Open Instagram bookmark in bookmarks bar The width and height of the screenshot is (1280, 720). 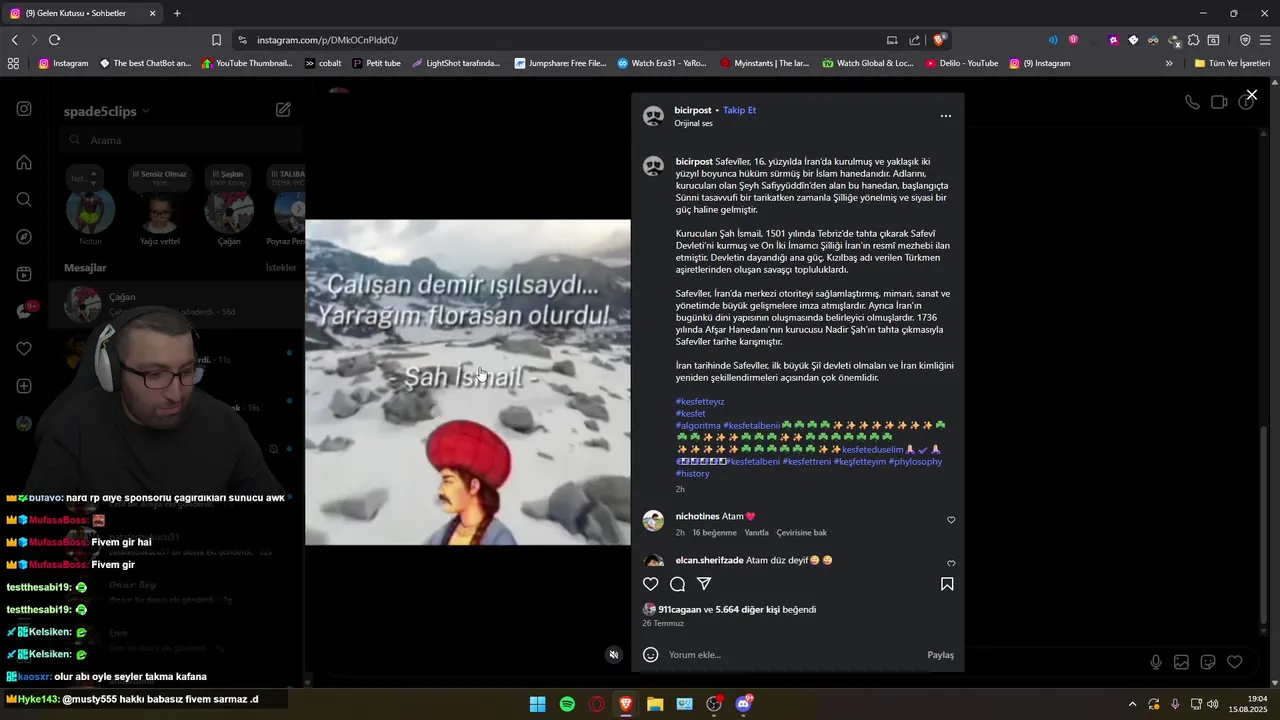coord(63,63)
